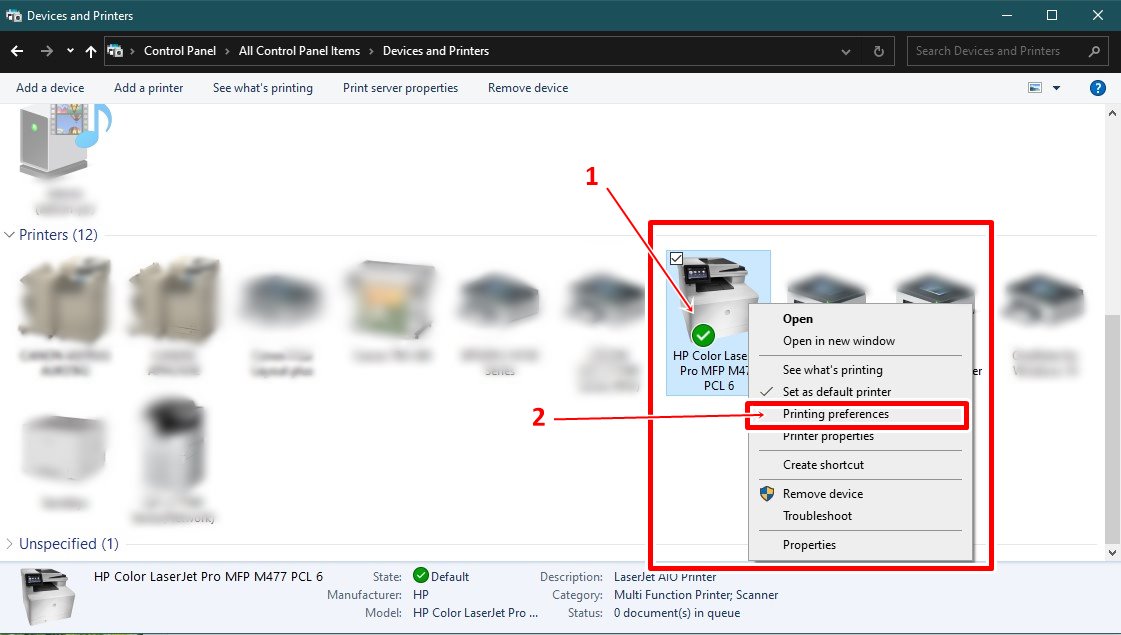Click the description 'LaserJet AIO Printer'
The height and width of the screenshot is (635, 1121).
click(665, 576)
